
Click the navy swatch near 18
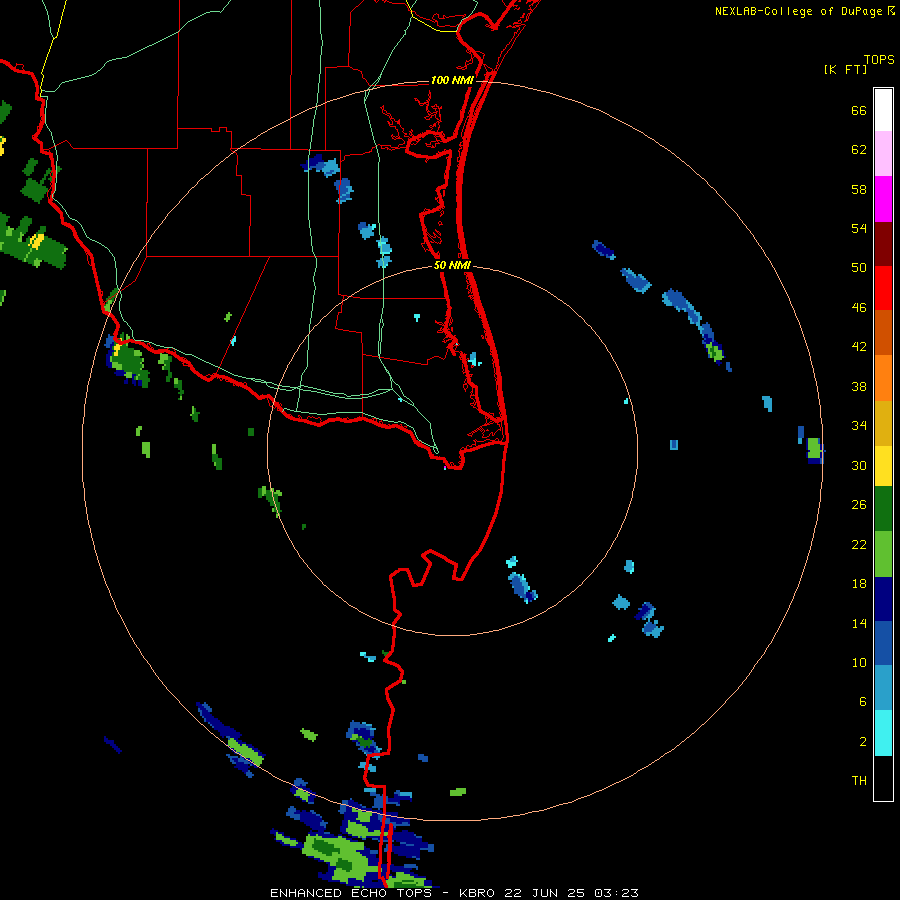pos(883,599)
